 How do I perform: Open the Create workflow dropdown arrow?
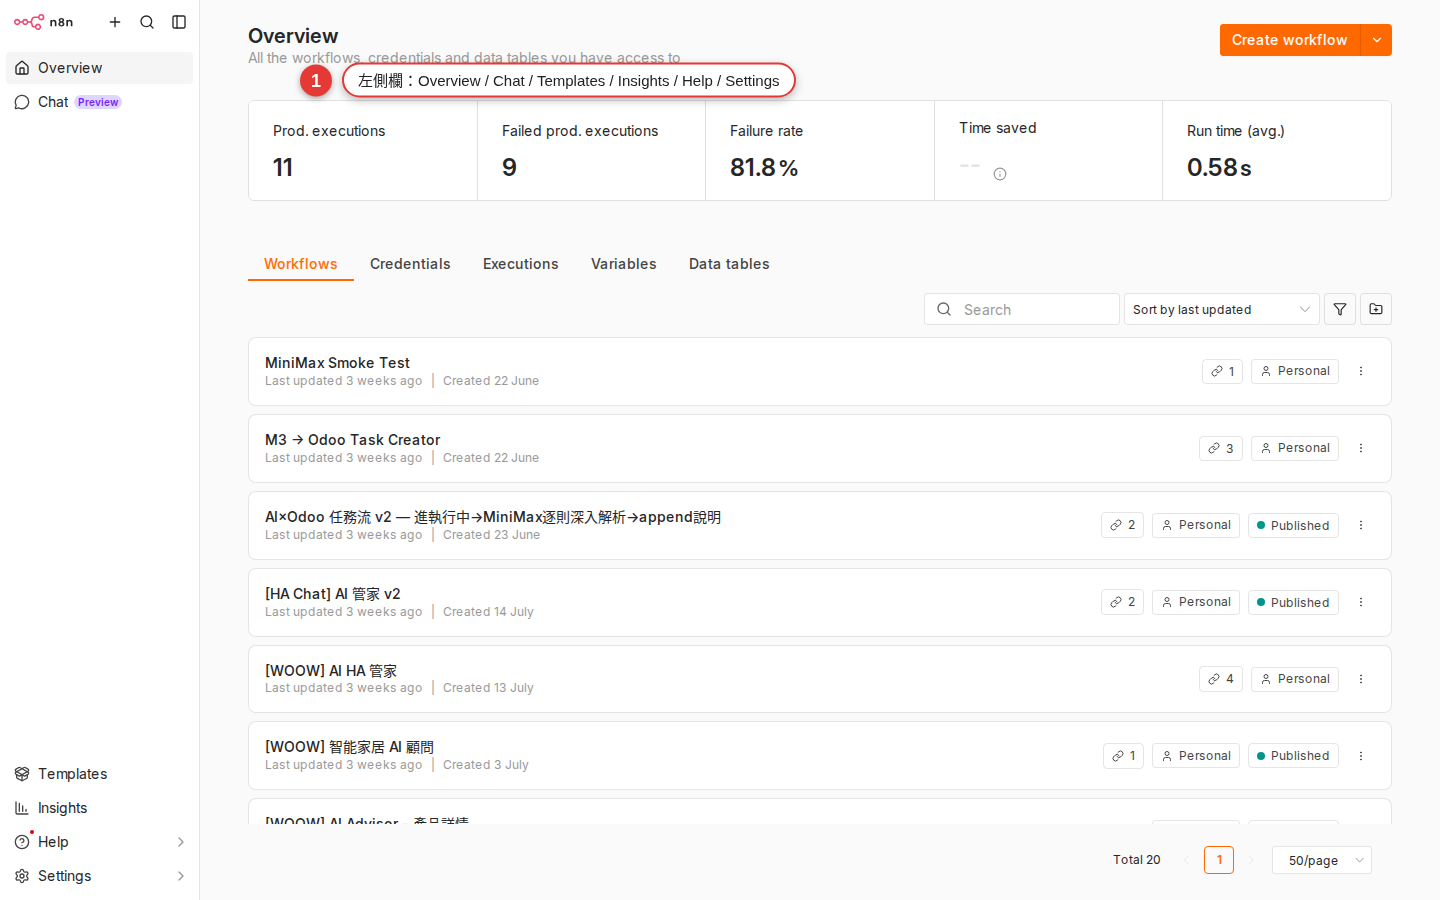1377,40
